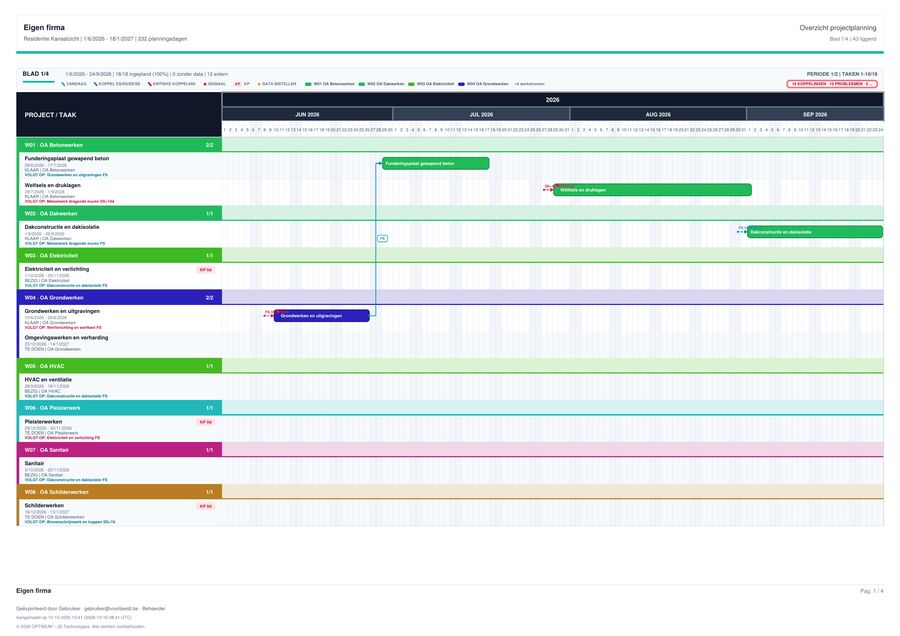Click the '2/2' count on W01 header

coord(210,145)
